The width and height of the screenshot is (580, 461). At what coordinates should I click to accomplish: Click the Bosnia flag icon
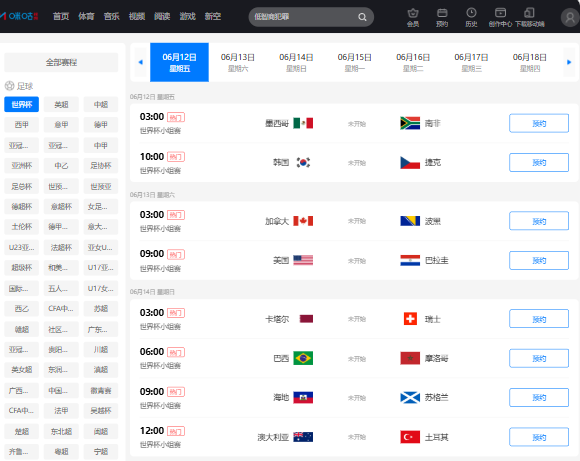click(x=410, y=221)
